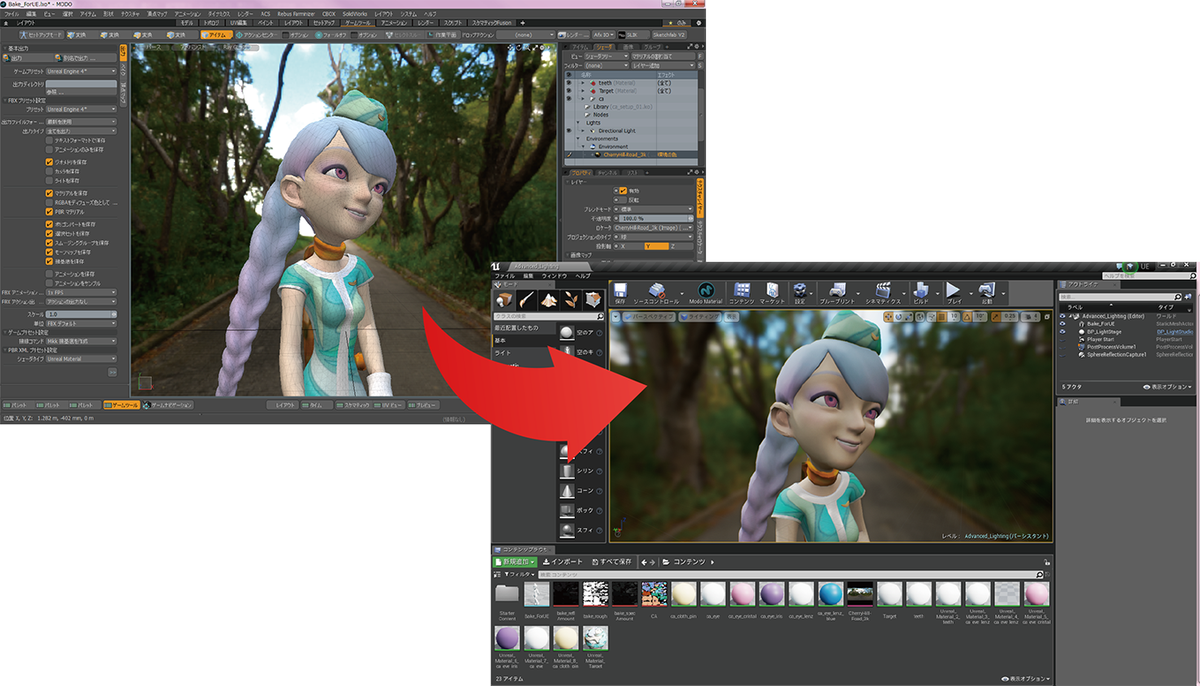Adjust the opacity 100.0 % slider in MODO

[656, 217]
